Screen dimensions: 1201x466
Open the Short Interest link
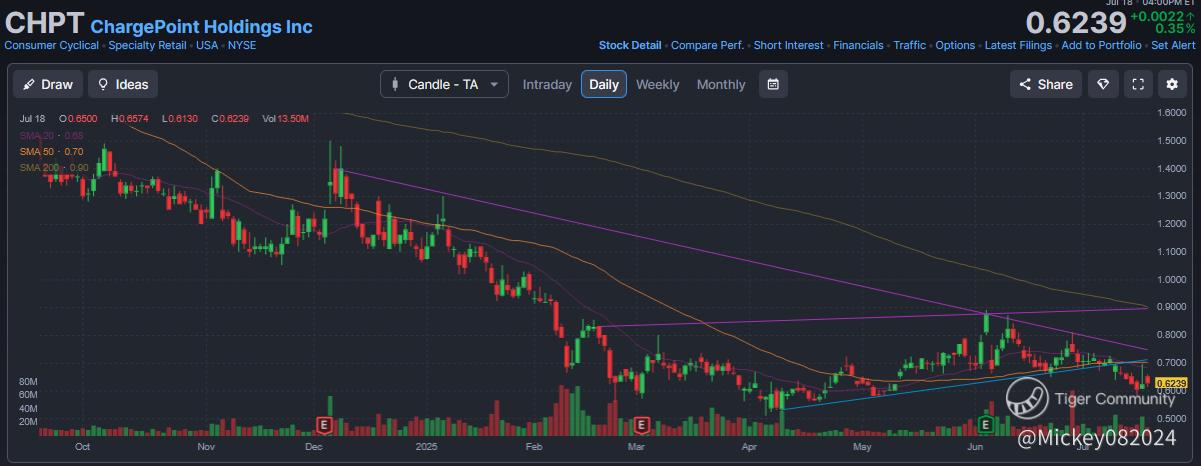click(x=789, y=45)
